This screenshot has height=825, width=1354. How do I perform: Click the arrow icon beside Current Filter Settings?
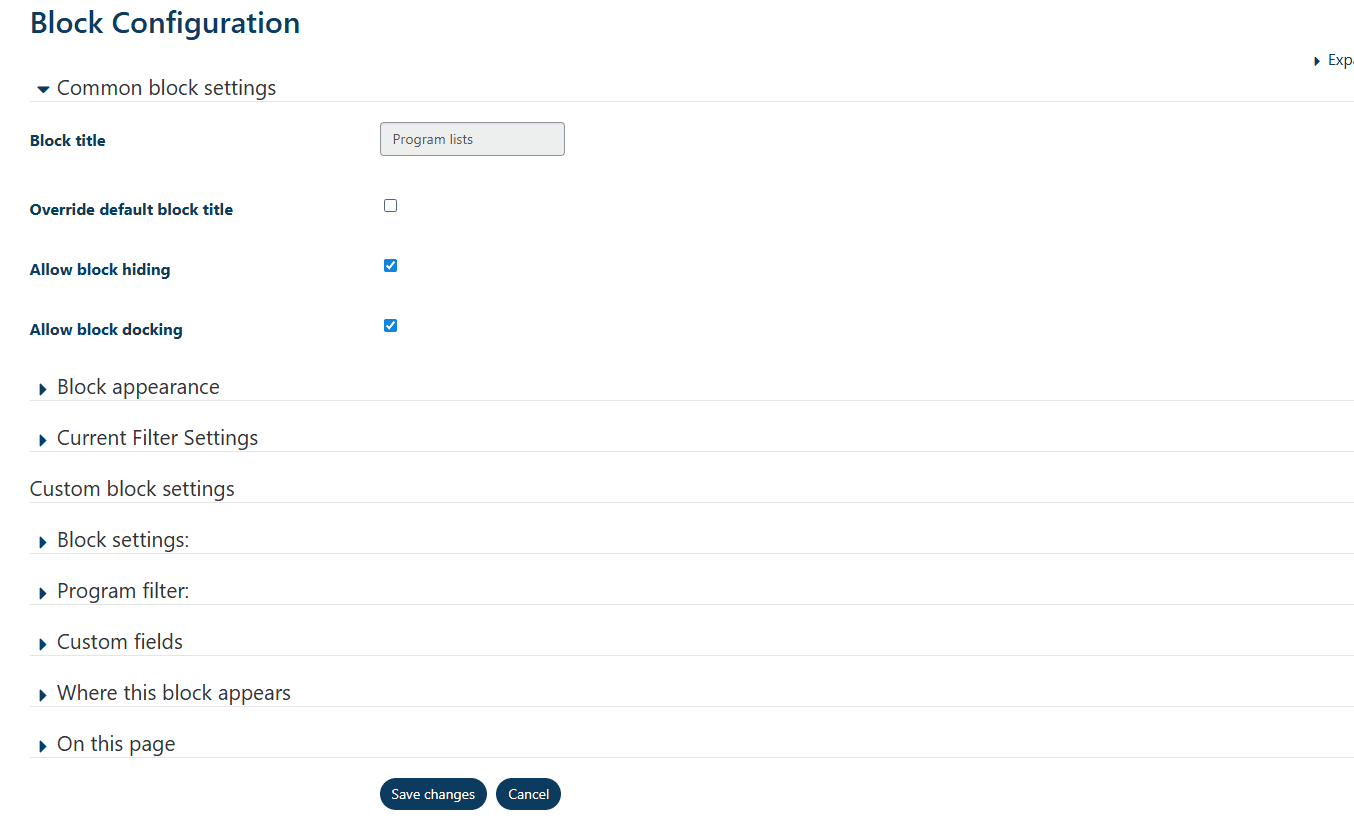point(42,440)
